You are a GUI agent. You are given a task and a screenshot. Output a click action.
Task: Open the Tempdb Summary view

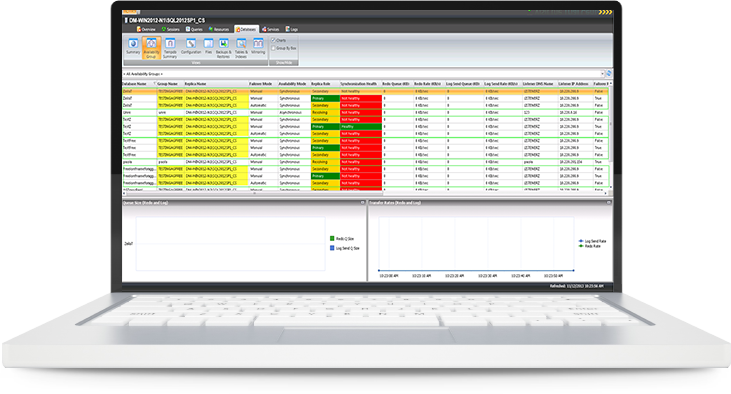(170, 48)
